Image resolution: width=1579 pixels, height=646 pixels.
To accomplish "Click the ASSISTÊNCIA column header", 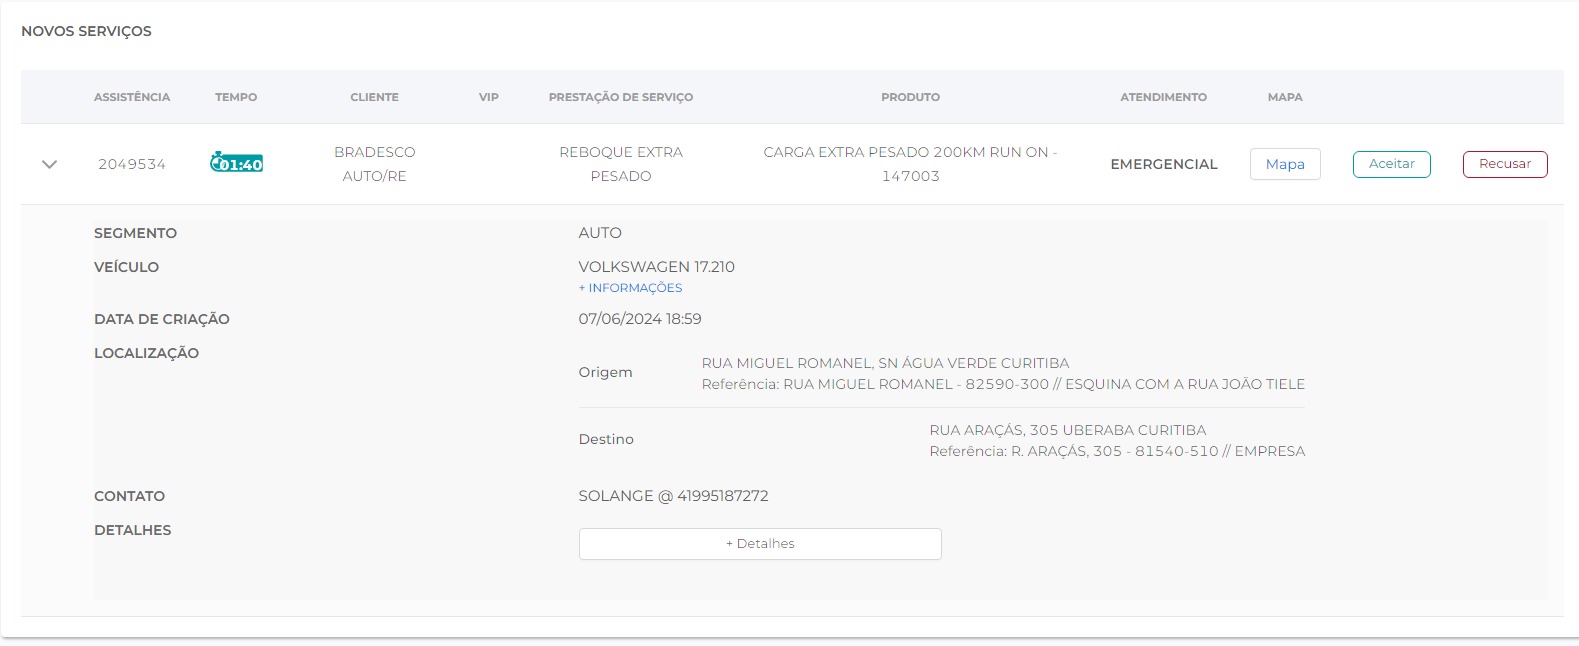I will tap(132, 97).
